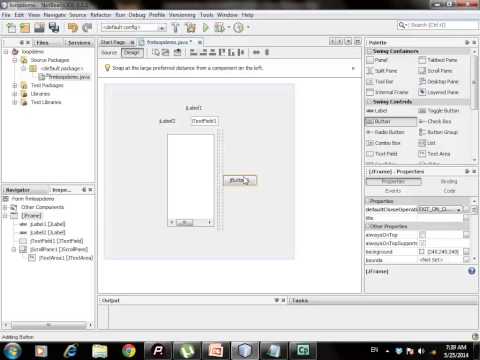Viewport: 480px width, 360px height.
Task: Collapse Source Packages tree node
Action: (15, 60)
